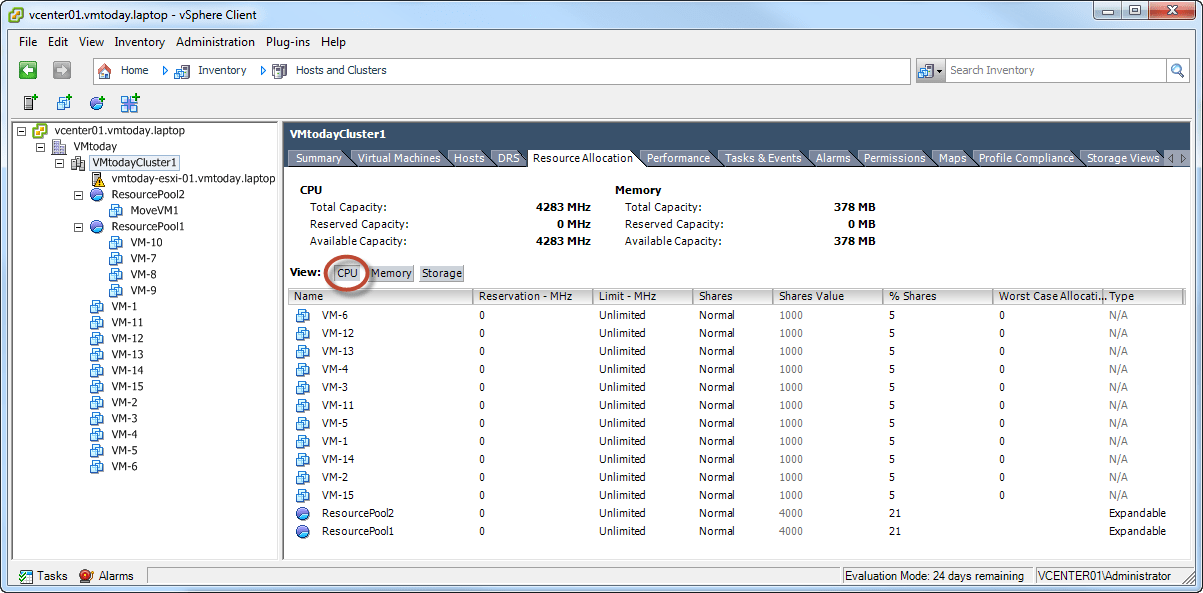Viewport: 1203px width, 593px height.
Task: Click the Home icon in navigation bar
Action: point(104,70)
